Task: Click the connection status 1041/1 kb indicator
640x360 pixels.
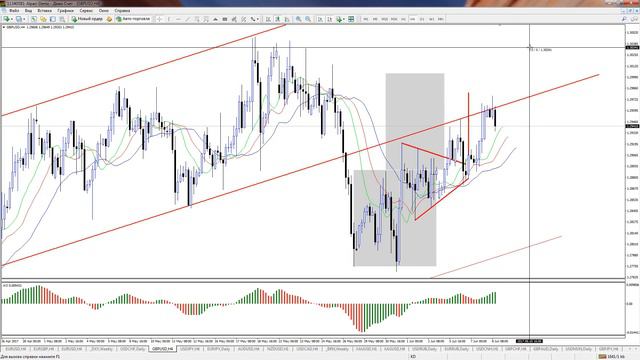Action: (612, 357)
